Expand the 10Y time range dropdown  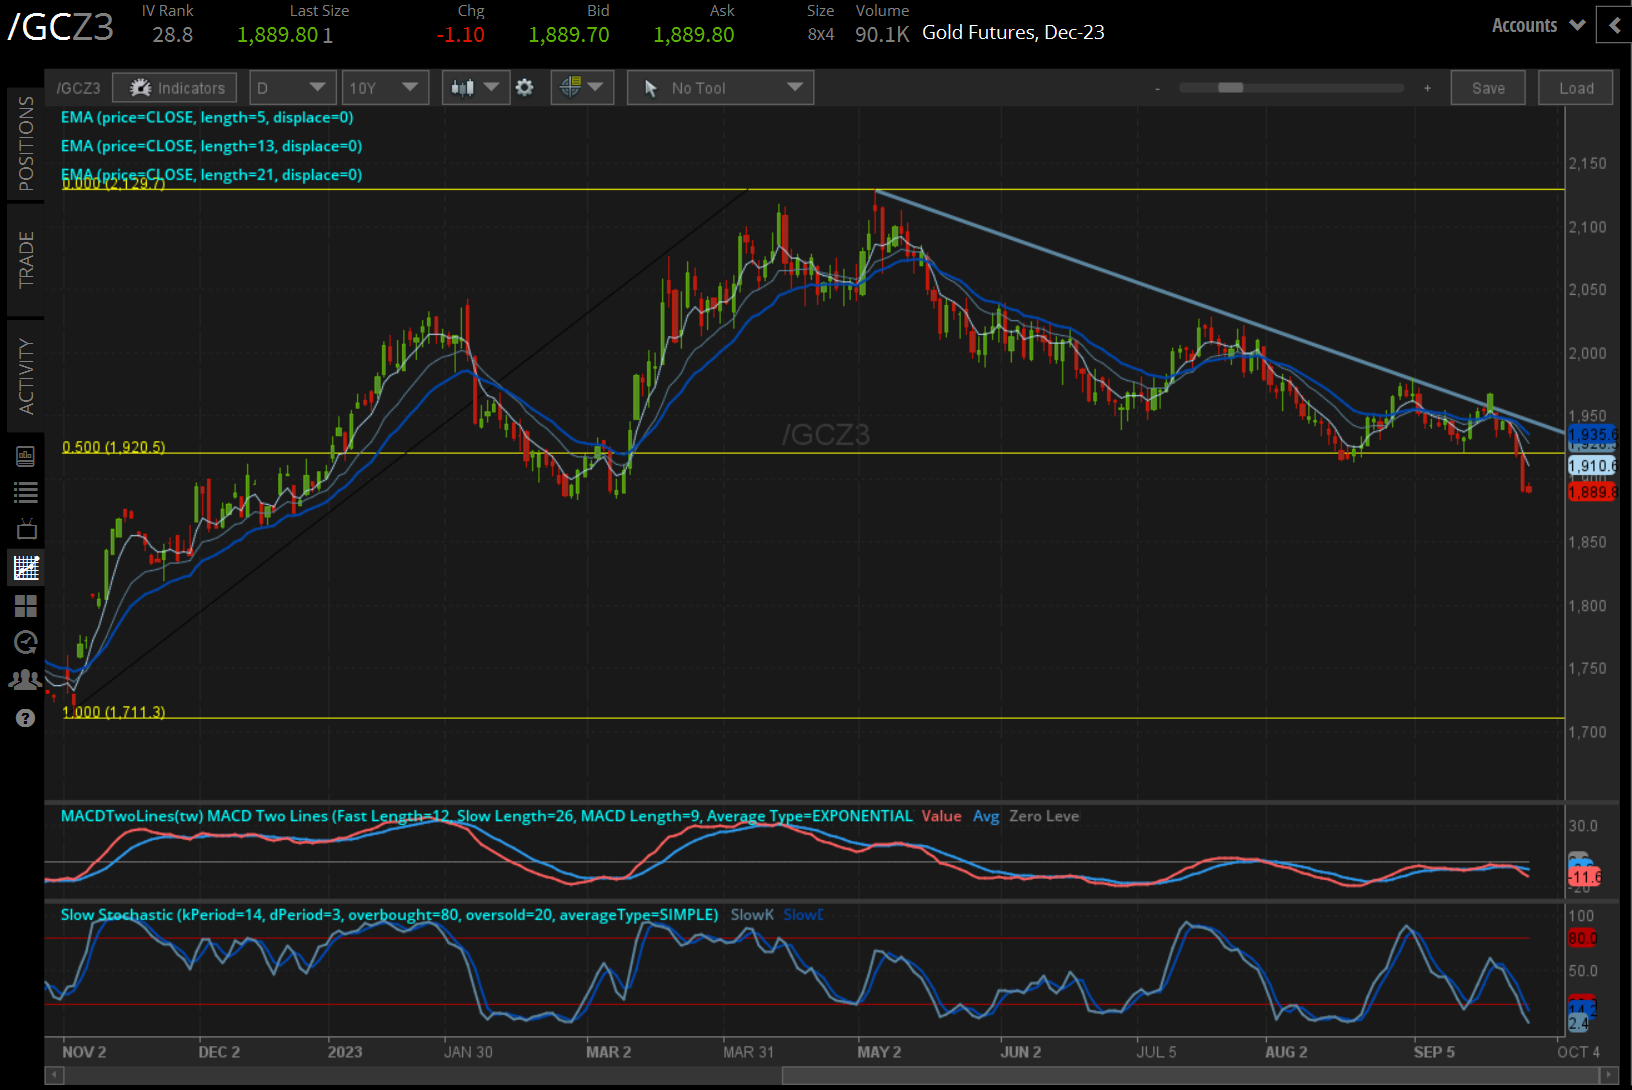[385, 87]
